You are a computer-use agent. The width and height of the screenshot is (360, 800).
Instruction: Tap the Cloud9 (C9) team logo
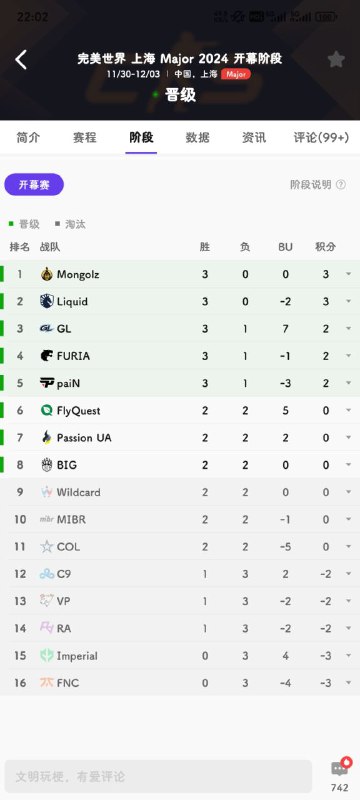47,574
